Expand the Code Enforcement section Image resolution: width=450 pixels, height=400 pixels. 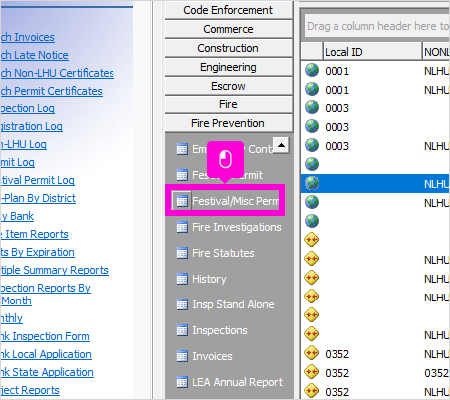coord(228,10)
